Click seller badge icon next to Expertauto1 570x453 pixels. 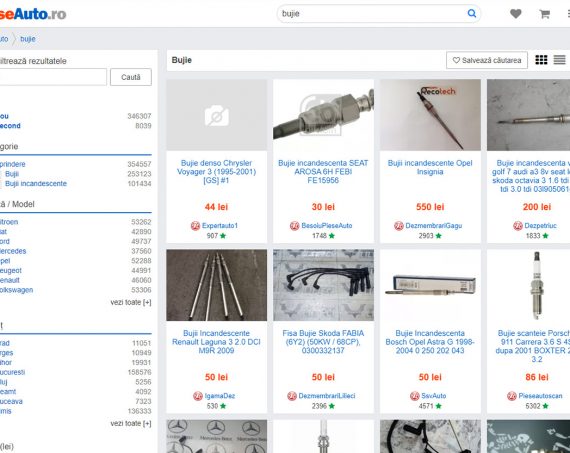[196, 226]
